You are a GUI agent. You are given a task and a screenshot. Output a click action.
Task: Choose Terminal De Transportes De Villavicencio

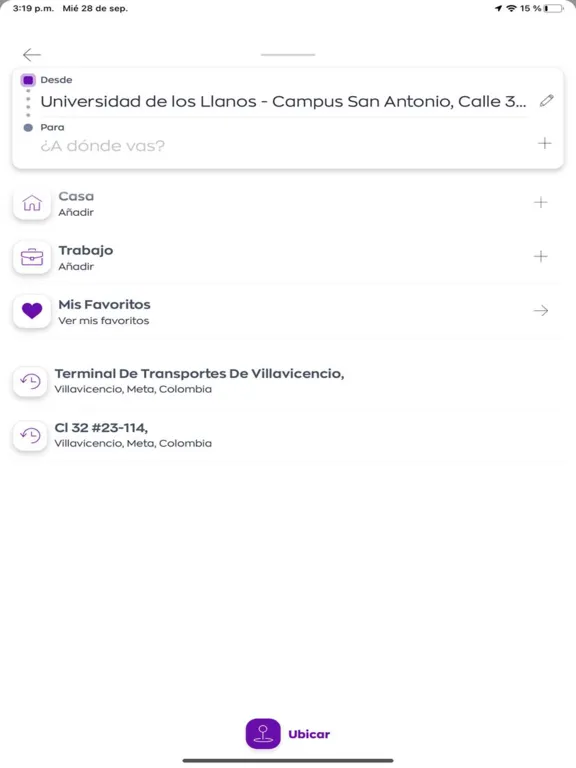pos(199,381)
